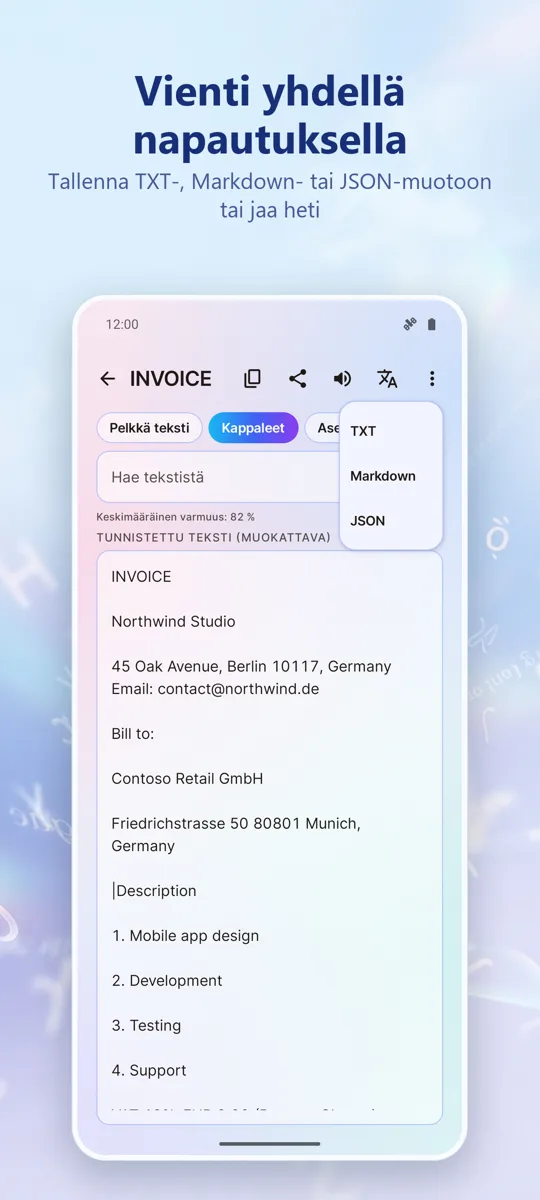Open the share icon in toolbar
Viewport: 540px width, 1200px height.
[x=297, y=379]
